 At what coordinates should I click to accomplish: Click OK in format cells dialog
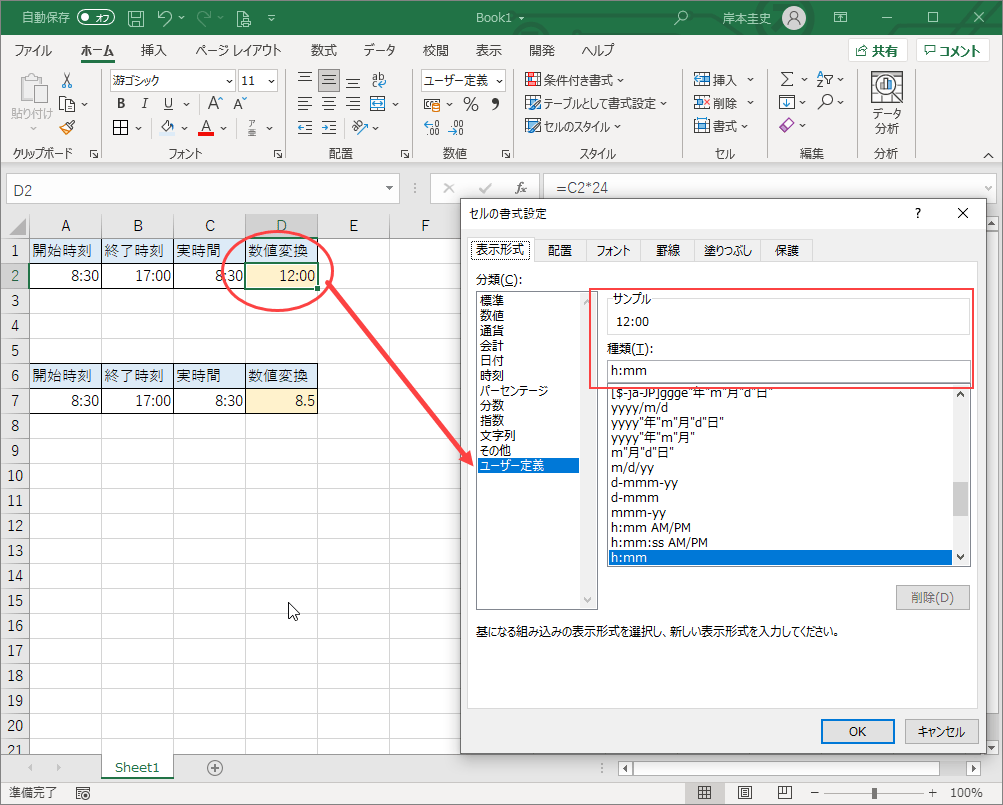857,731
